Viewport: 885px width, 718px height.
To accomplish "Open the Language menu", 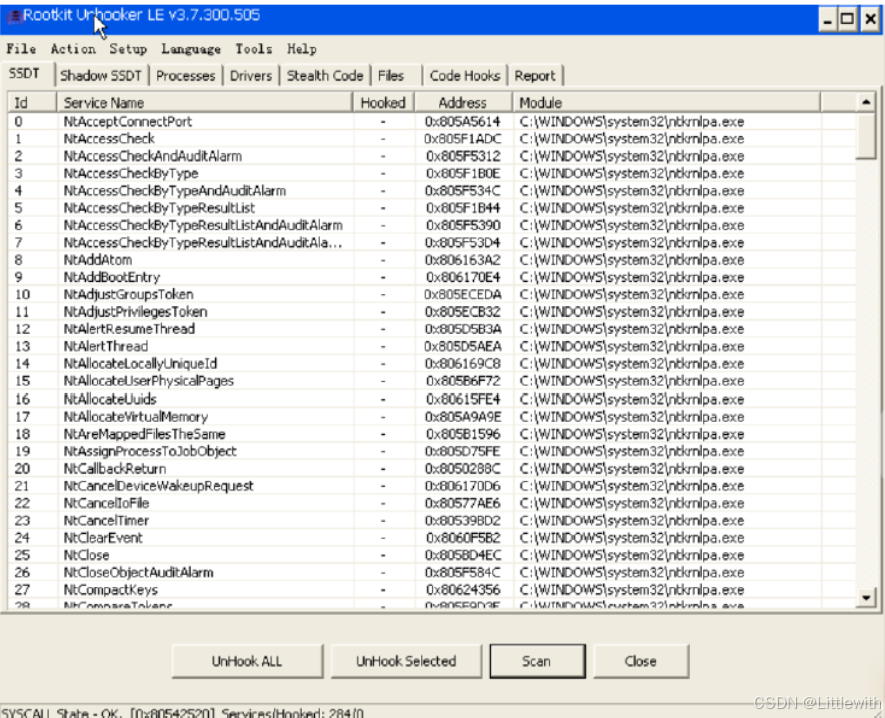I will click(191, 49).
